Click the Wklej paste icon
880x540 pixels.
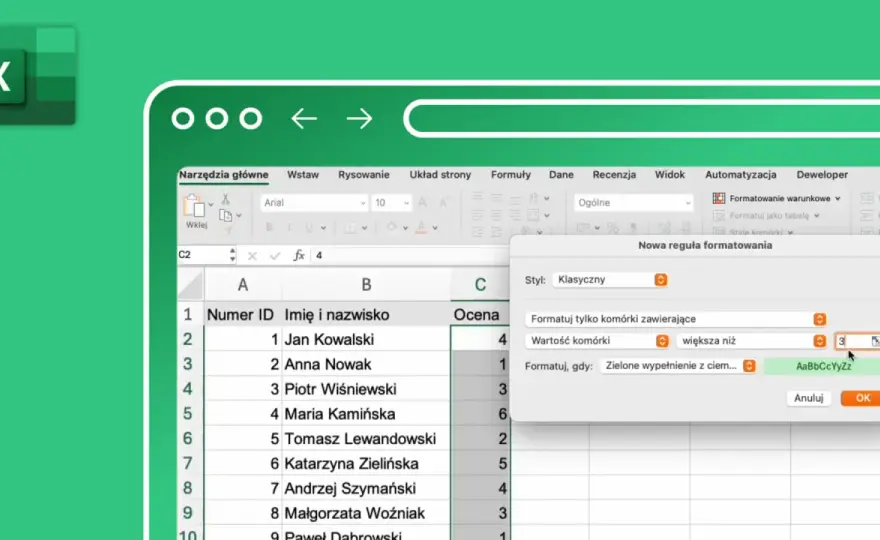pos(194,207)
